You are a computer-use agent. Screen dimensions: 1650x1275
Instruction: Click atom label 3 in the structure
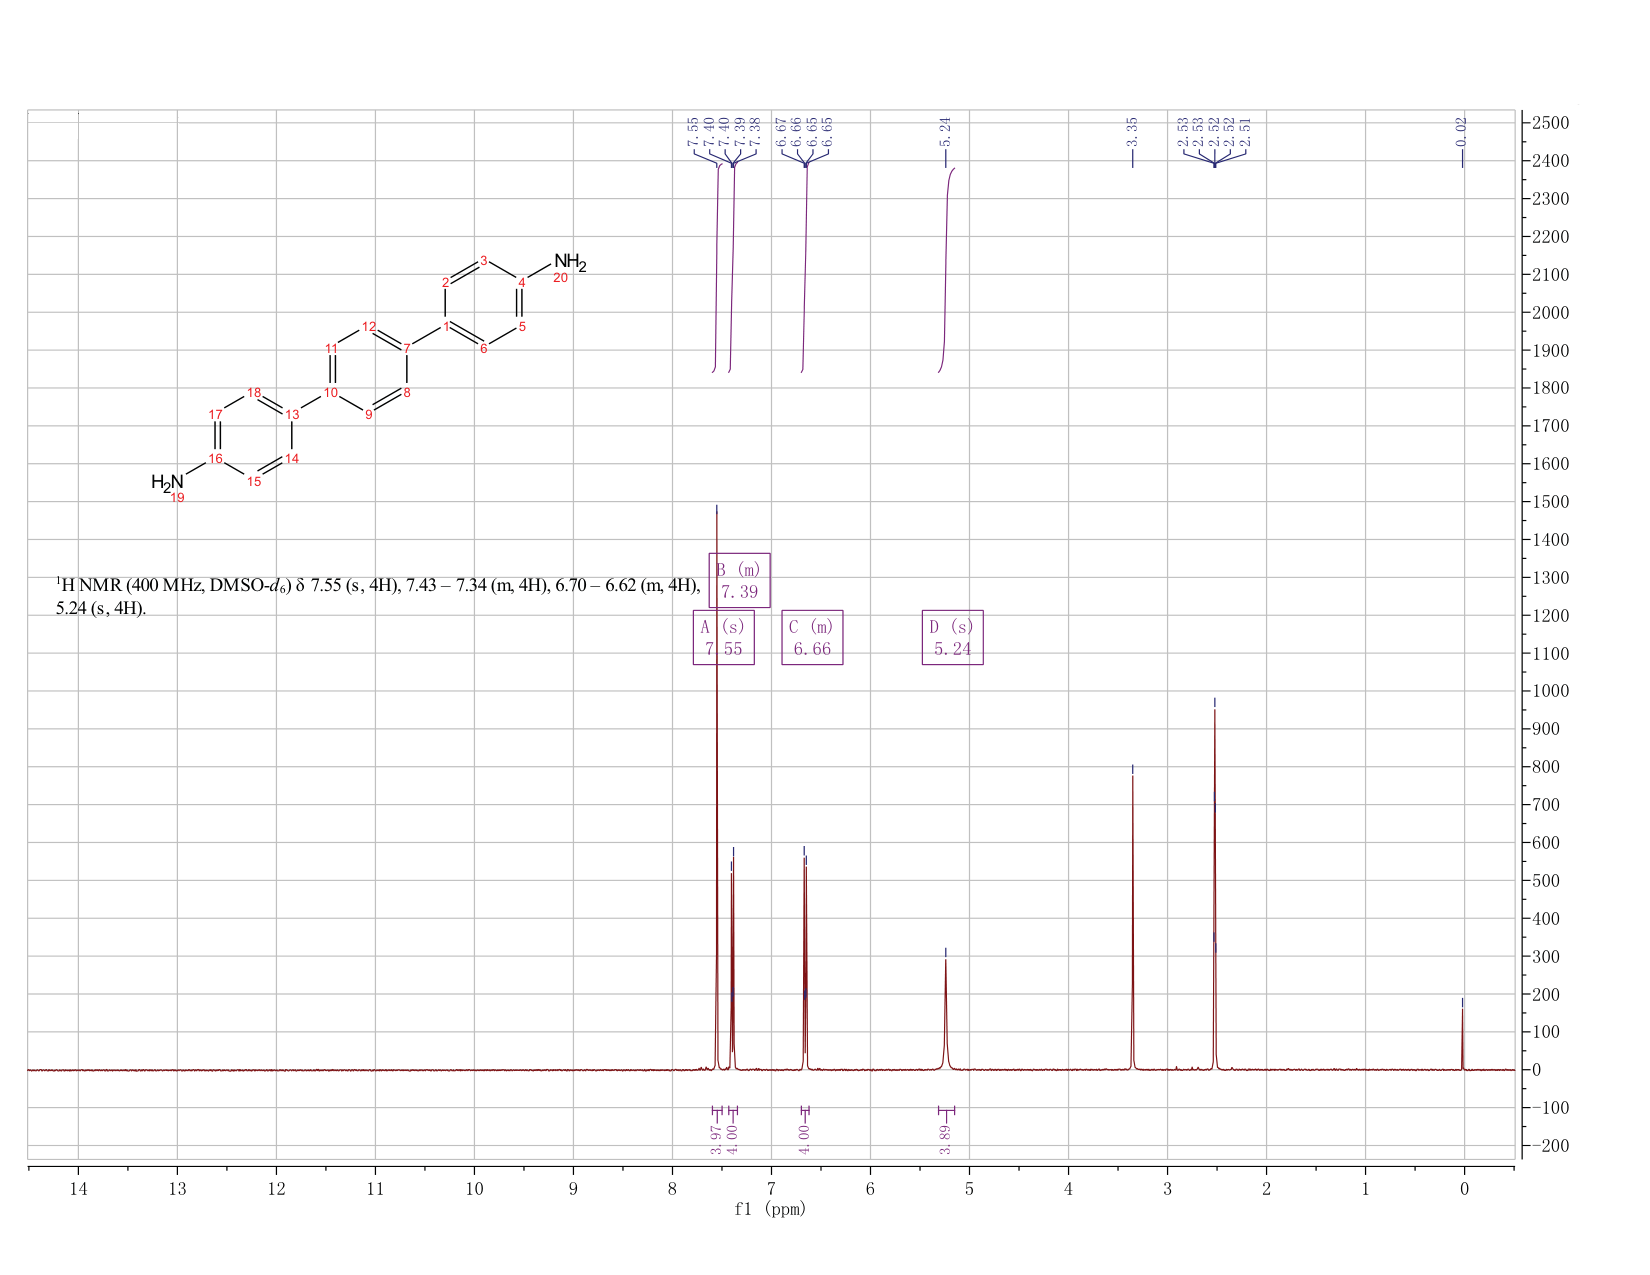483,260
